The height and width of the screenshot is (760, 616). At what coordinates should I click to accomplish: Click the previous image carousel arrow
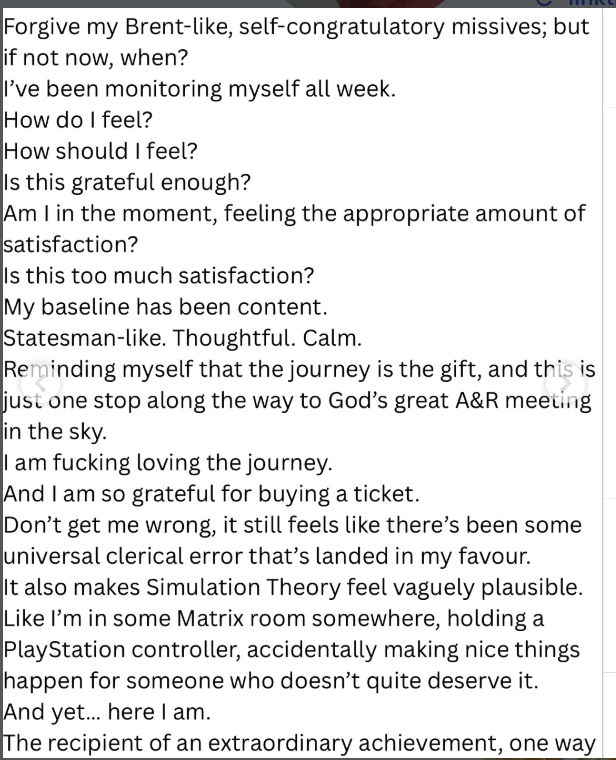point(40,383)
